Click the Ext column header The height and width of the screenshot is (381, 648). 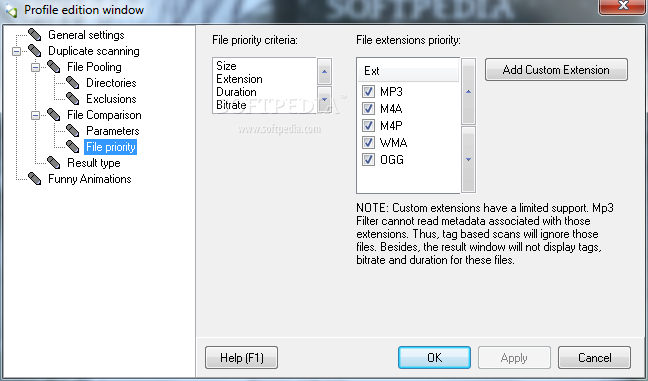pyautogui.click(x=408, y=71)
